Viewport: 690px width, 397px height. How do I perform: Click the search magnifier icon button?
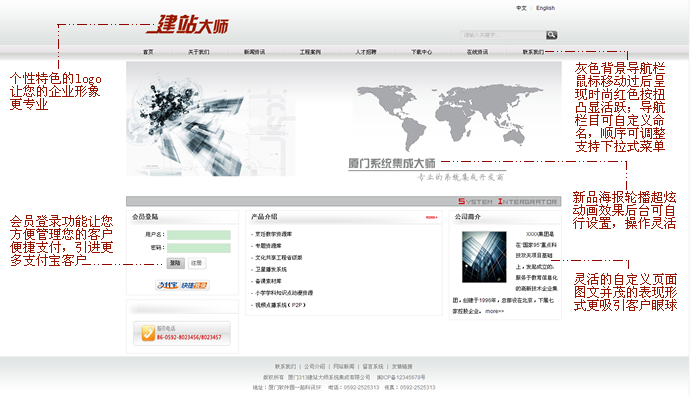(x=551, y=35)
